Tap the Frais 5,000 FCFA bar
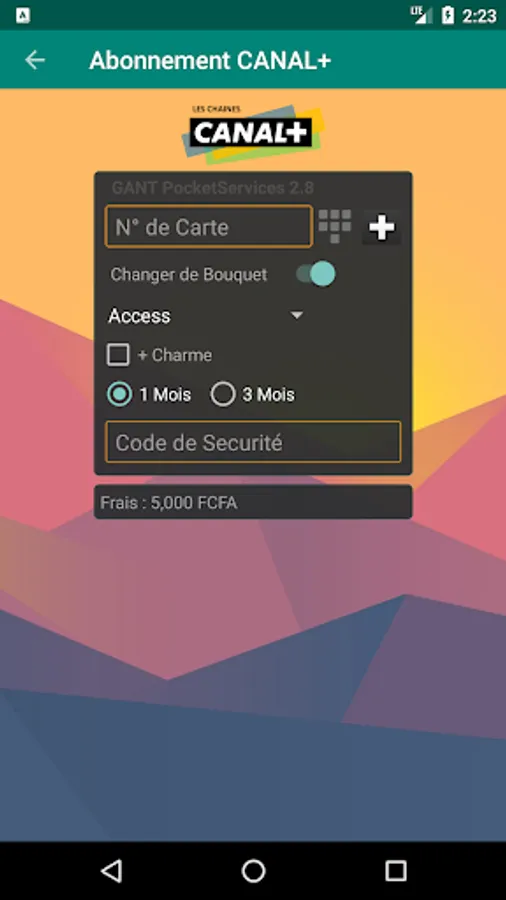The width and height of the screenshot is (506, 900). coord(253,502)
